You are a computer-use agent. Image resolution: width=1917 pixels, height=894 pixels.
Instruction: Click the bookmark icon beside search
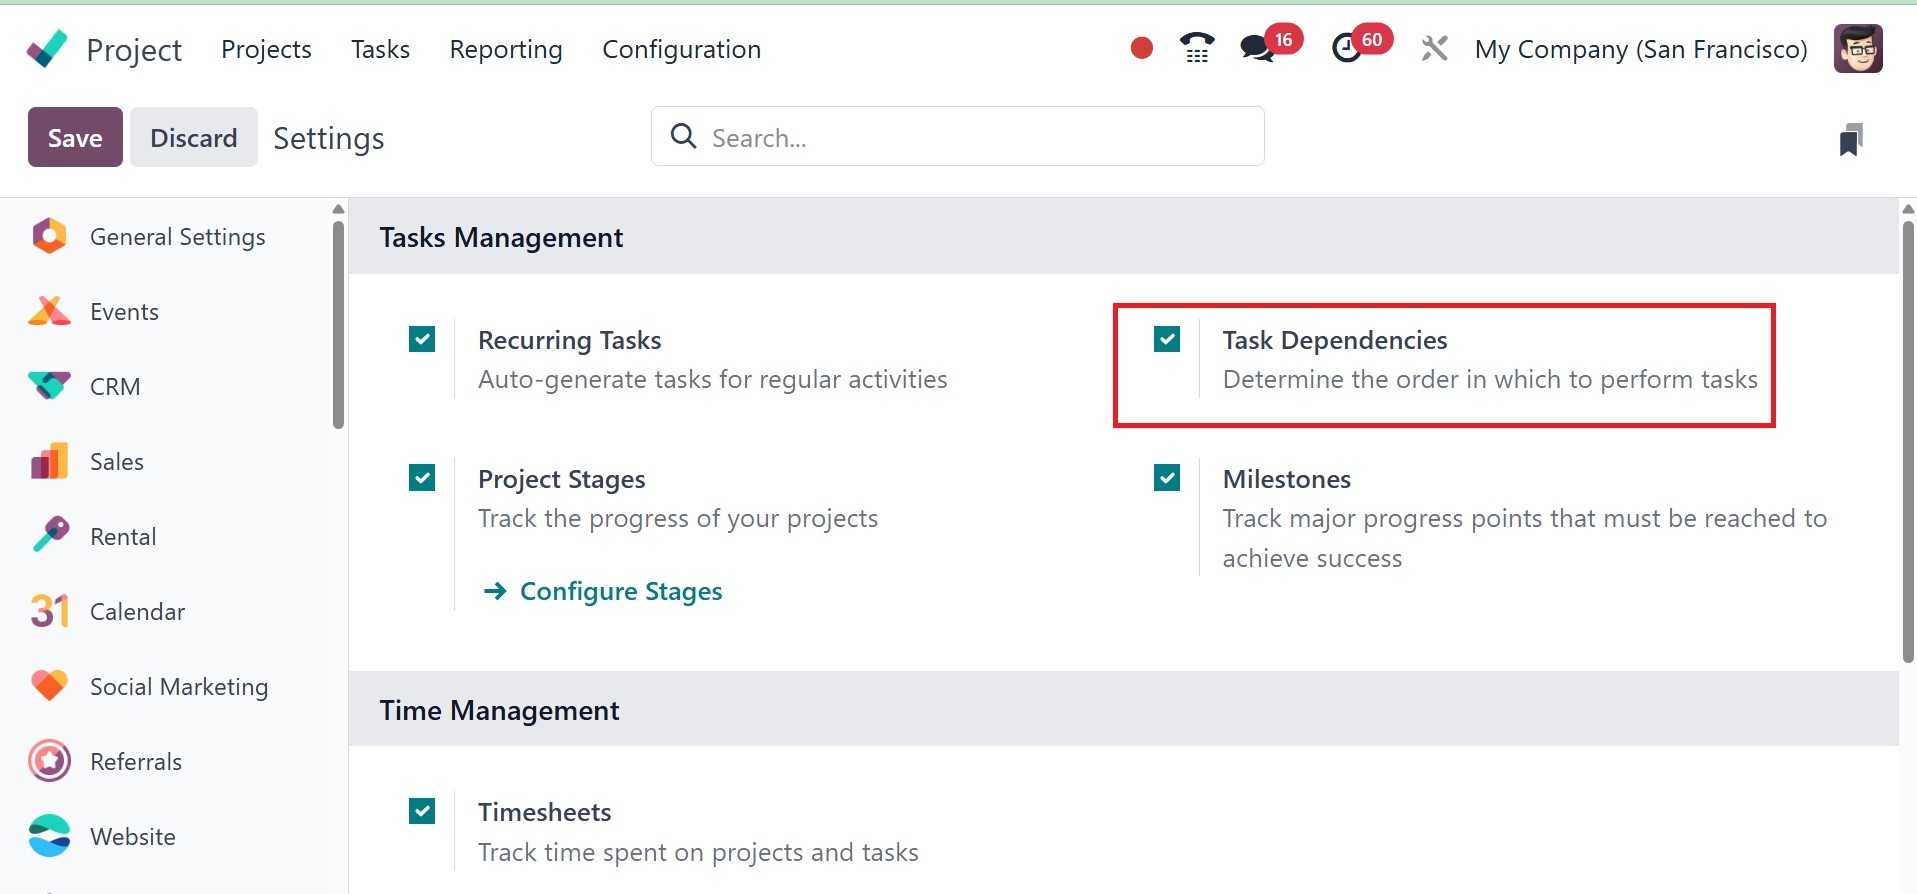[x=1850, y=139]
